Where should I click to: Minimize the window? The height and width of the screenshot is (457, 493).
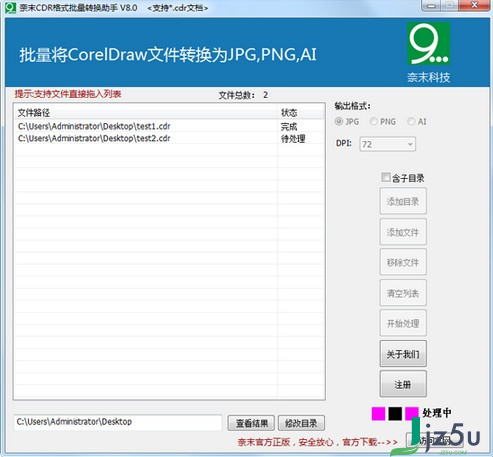click(x=431, y=6)
